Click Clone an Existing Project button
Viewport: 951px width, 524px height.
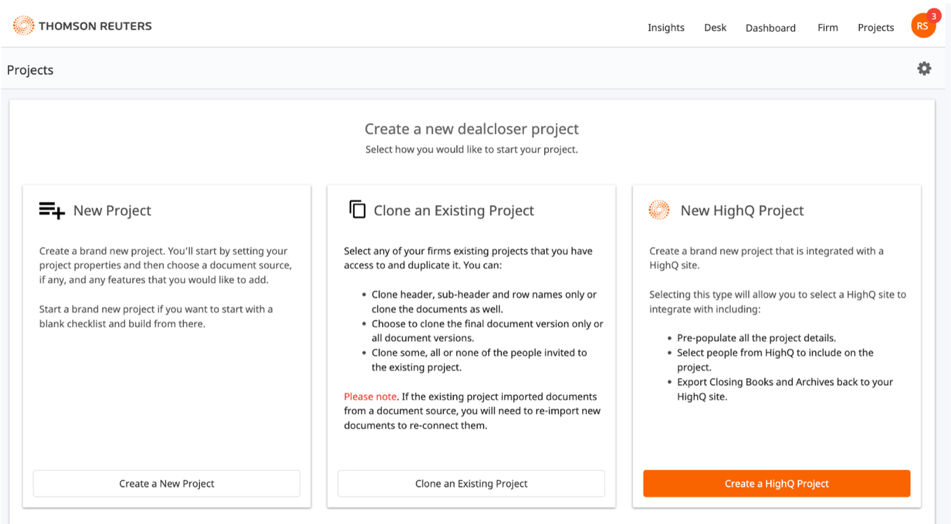pyautogui.click(x=471, y=483)
